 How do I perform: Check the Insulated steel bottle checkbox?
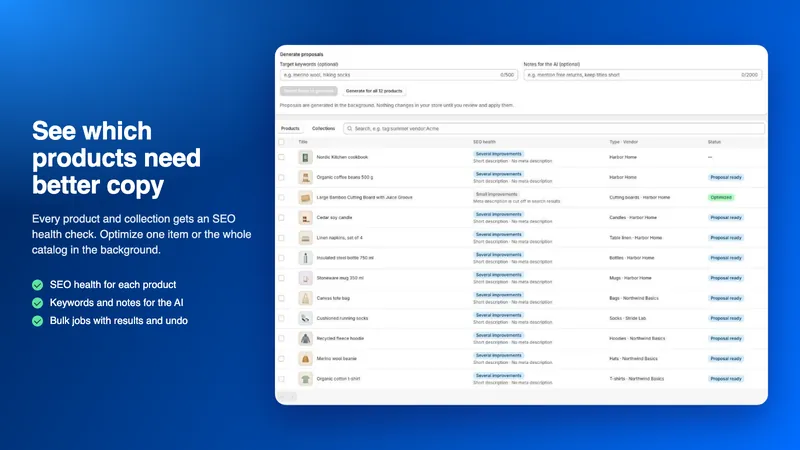(282, 258)
